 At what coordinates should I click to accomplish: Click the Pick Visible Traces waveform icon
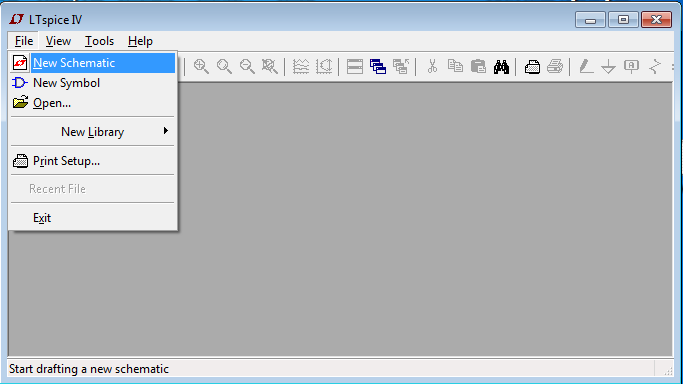click(x=301, y=66)
